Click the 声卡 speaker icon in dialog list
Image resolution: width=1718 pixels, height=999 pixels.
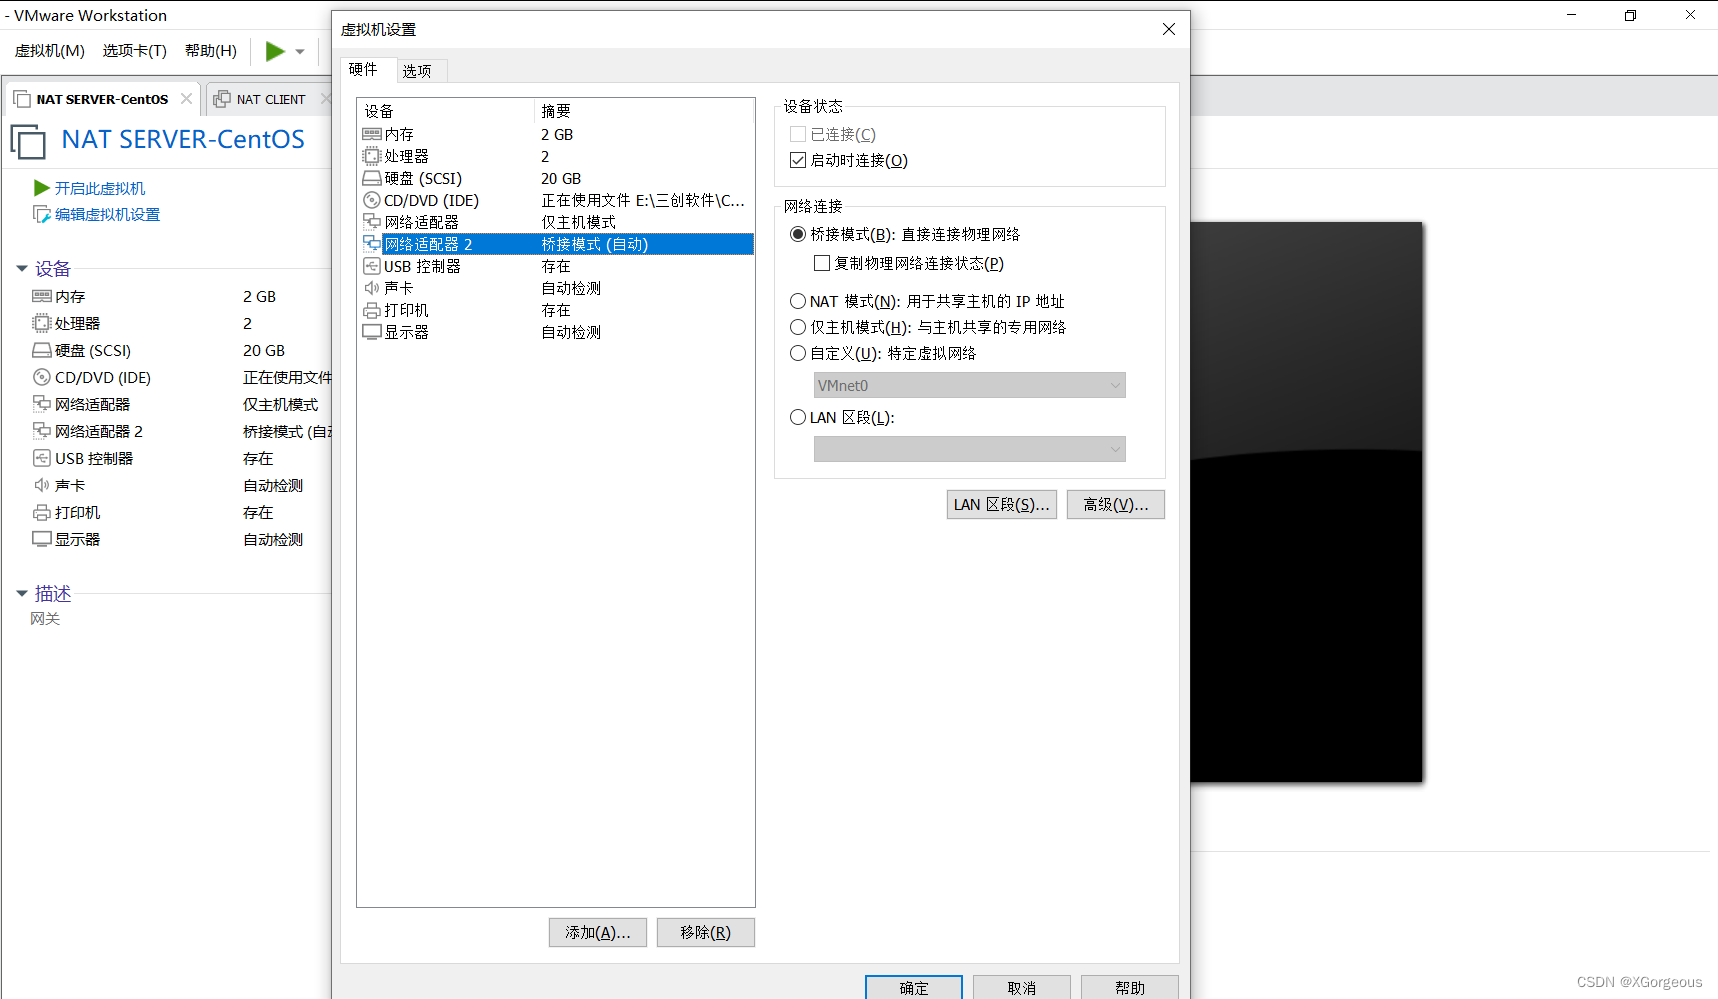click(372, 288)
